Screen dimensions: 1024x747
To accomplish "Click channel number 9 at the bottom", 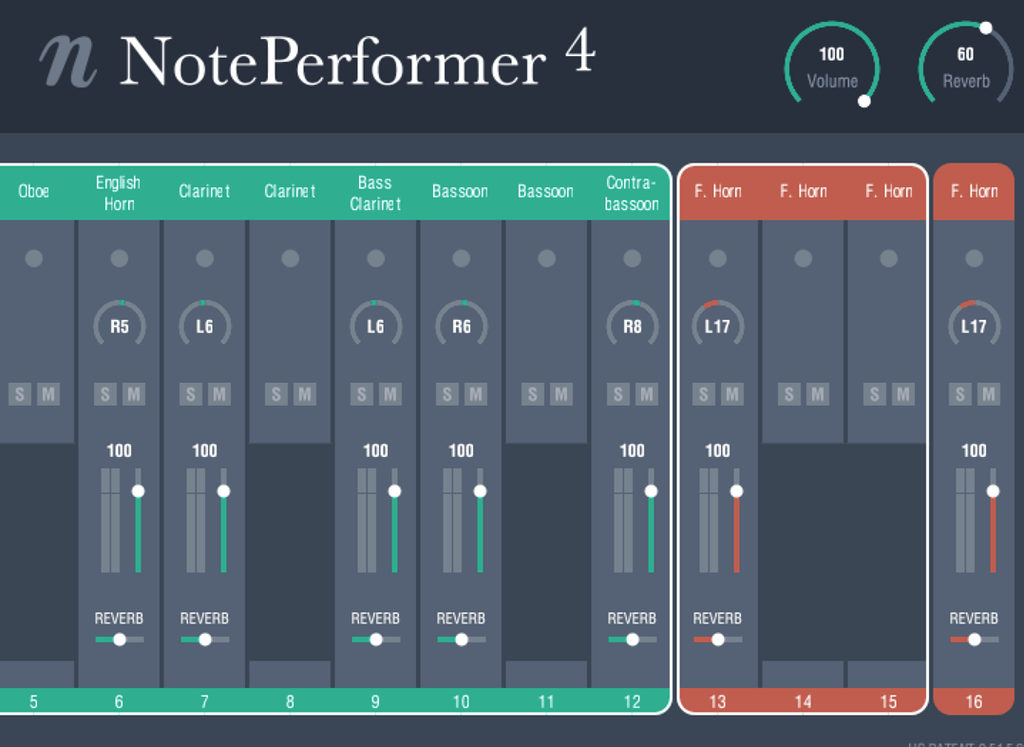I will point(375,702).
